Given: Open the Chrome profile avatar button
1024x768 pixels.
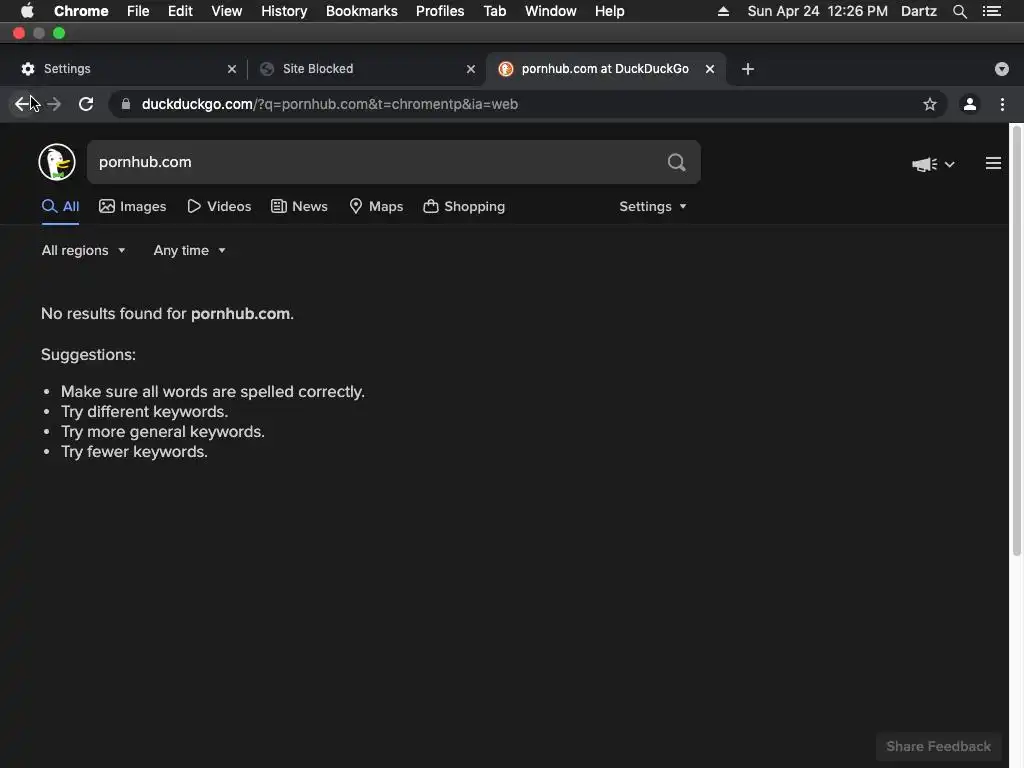Looking at the screenshot, I should [970, 104].
